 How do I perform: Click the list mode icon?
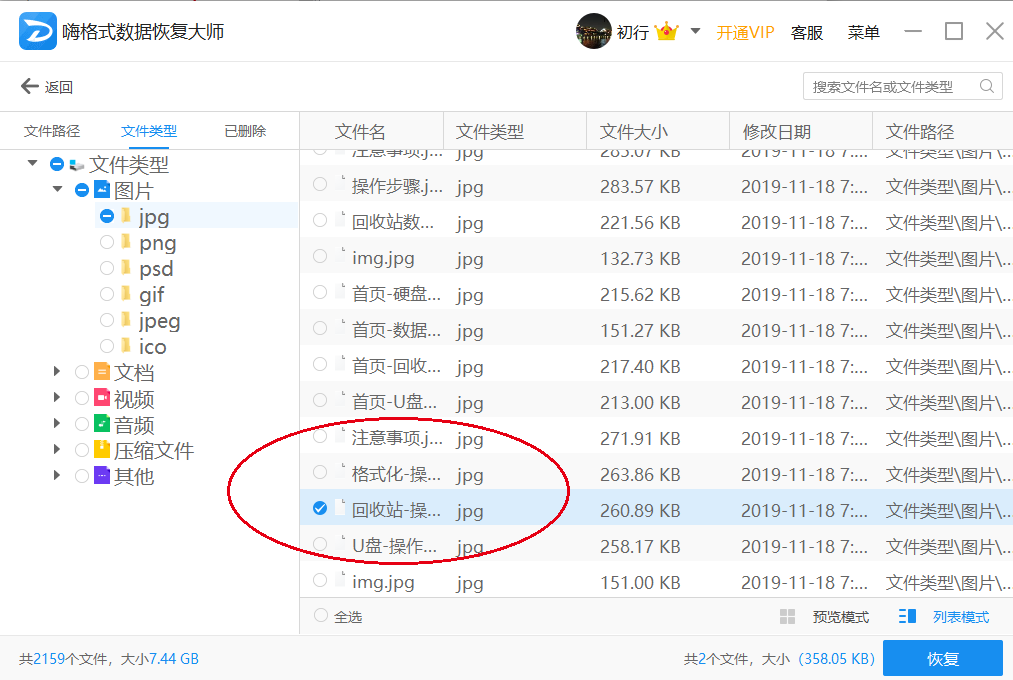tap(907, 616)
